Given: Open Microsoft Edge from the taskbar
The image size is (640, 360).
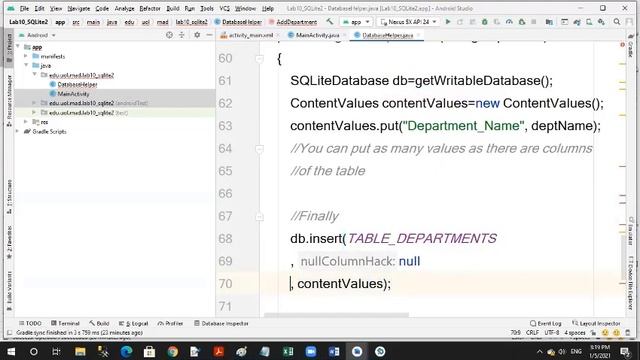Looking at the screenshot, I should click(126, 351).
